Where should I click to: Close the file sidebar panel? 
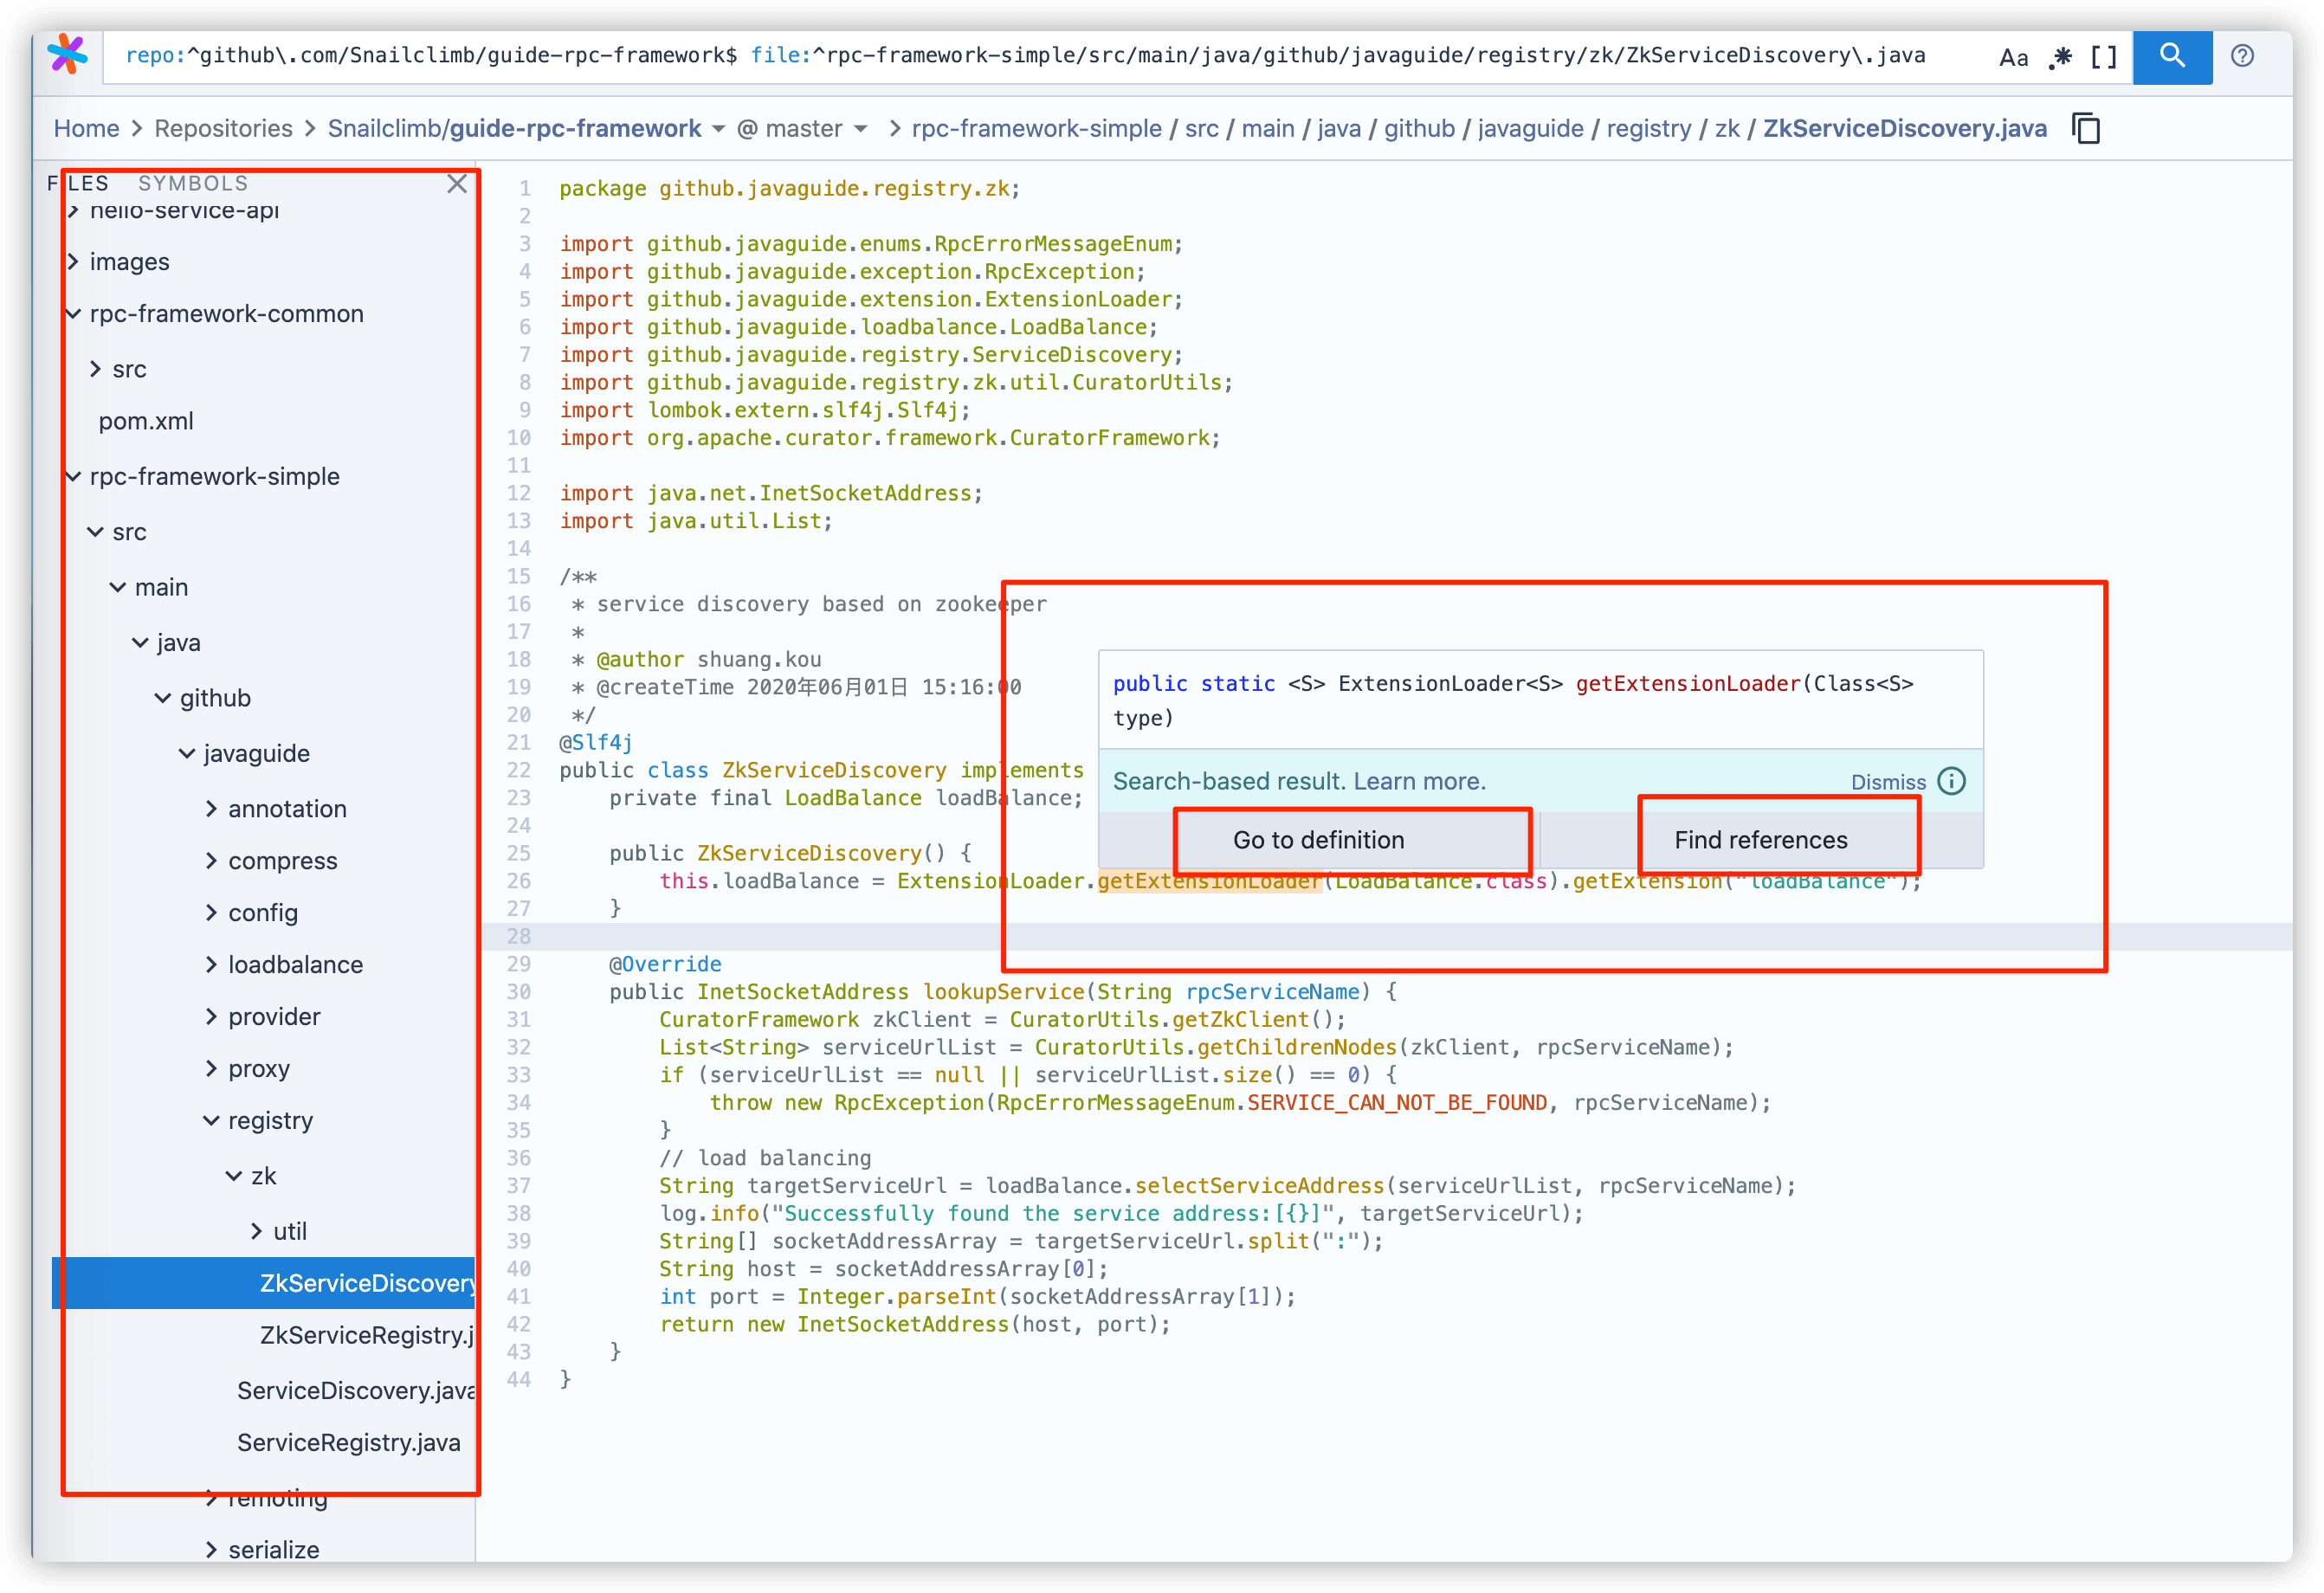coord(457,184)
